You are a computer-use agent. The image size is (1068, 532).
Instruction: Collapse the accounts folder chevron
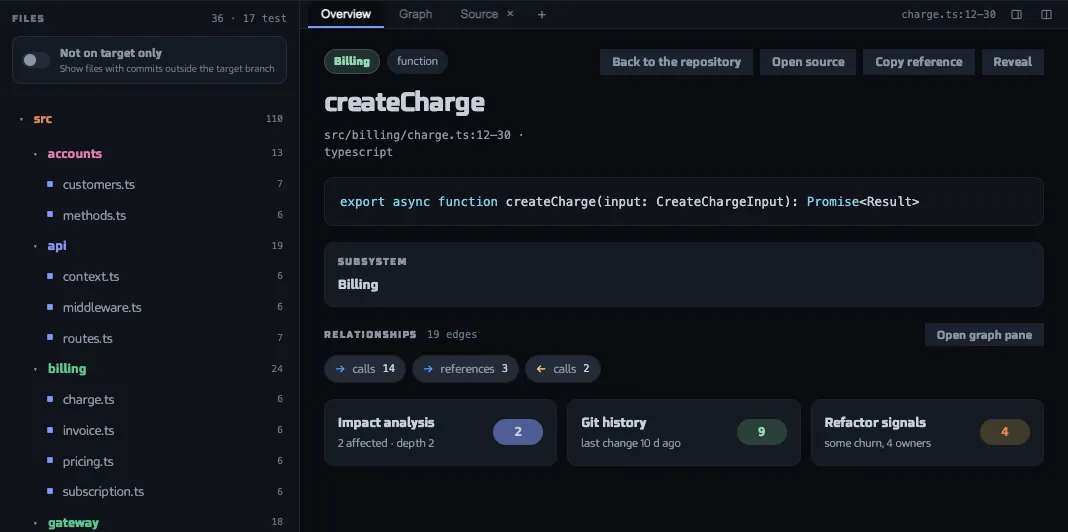(35, 154)
